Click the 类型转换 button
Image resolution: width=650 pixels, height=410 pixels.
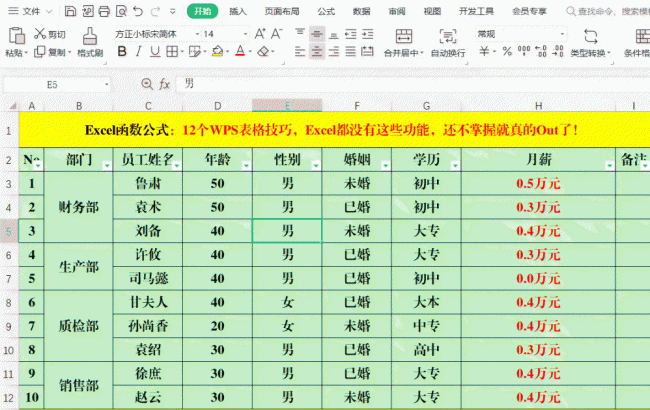(590, 42)
